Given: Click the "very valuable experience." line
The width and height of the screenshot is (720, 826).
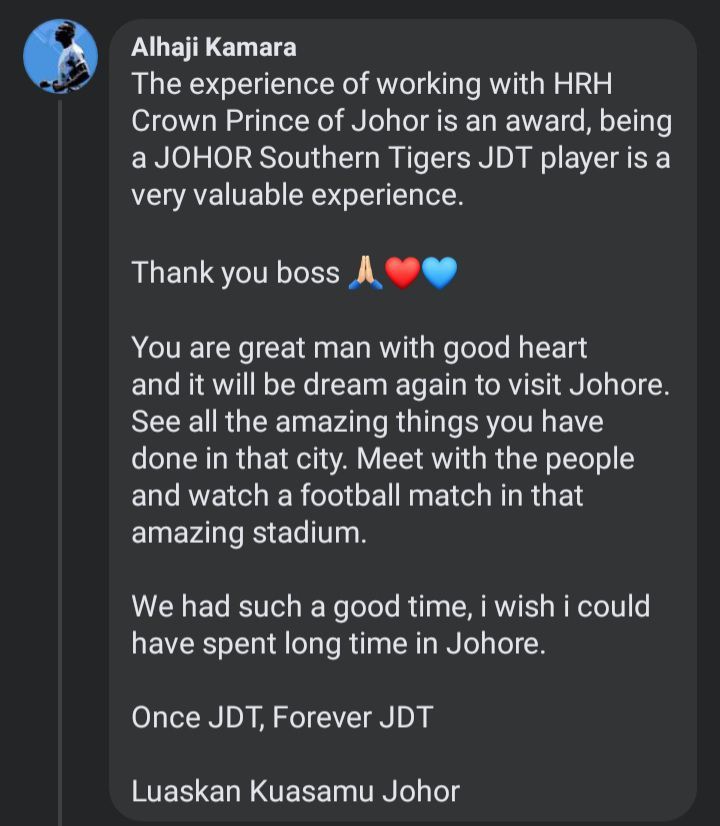Looking at the screenshot, I should point(297,195).
